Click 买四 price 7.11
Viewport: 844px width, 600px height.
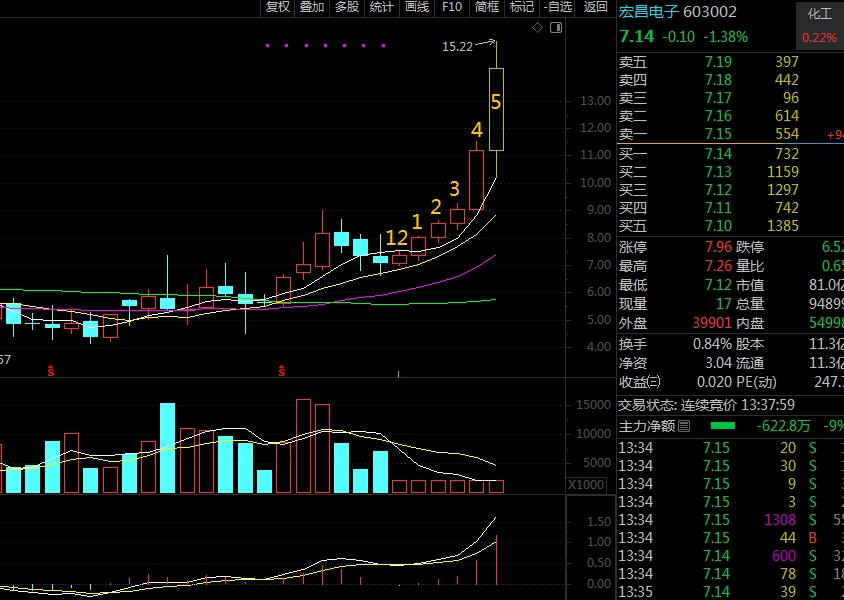click(x=718, y=208)
